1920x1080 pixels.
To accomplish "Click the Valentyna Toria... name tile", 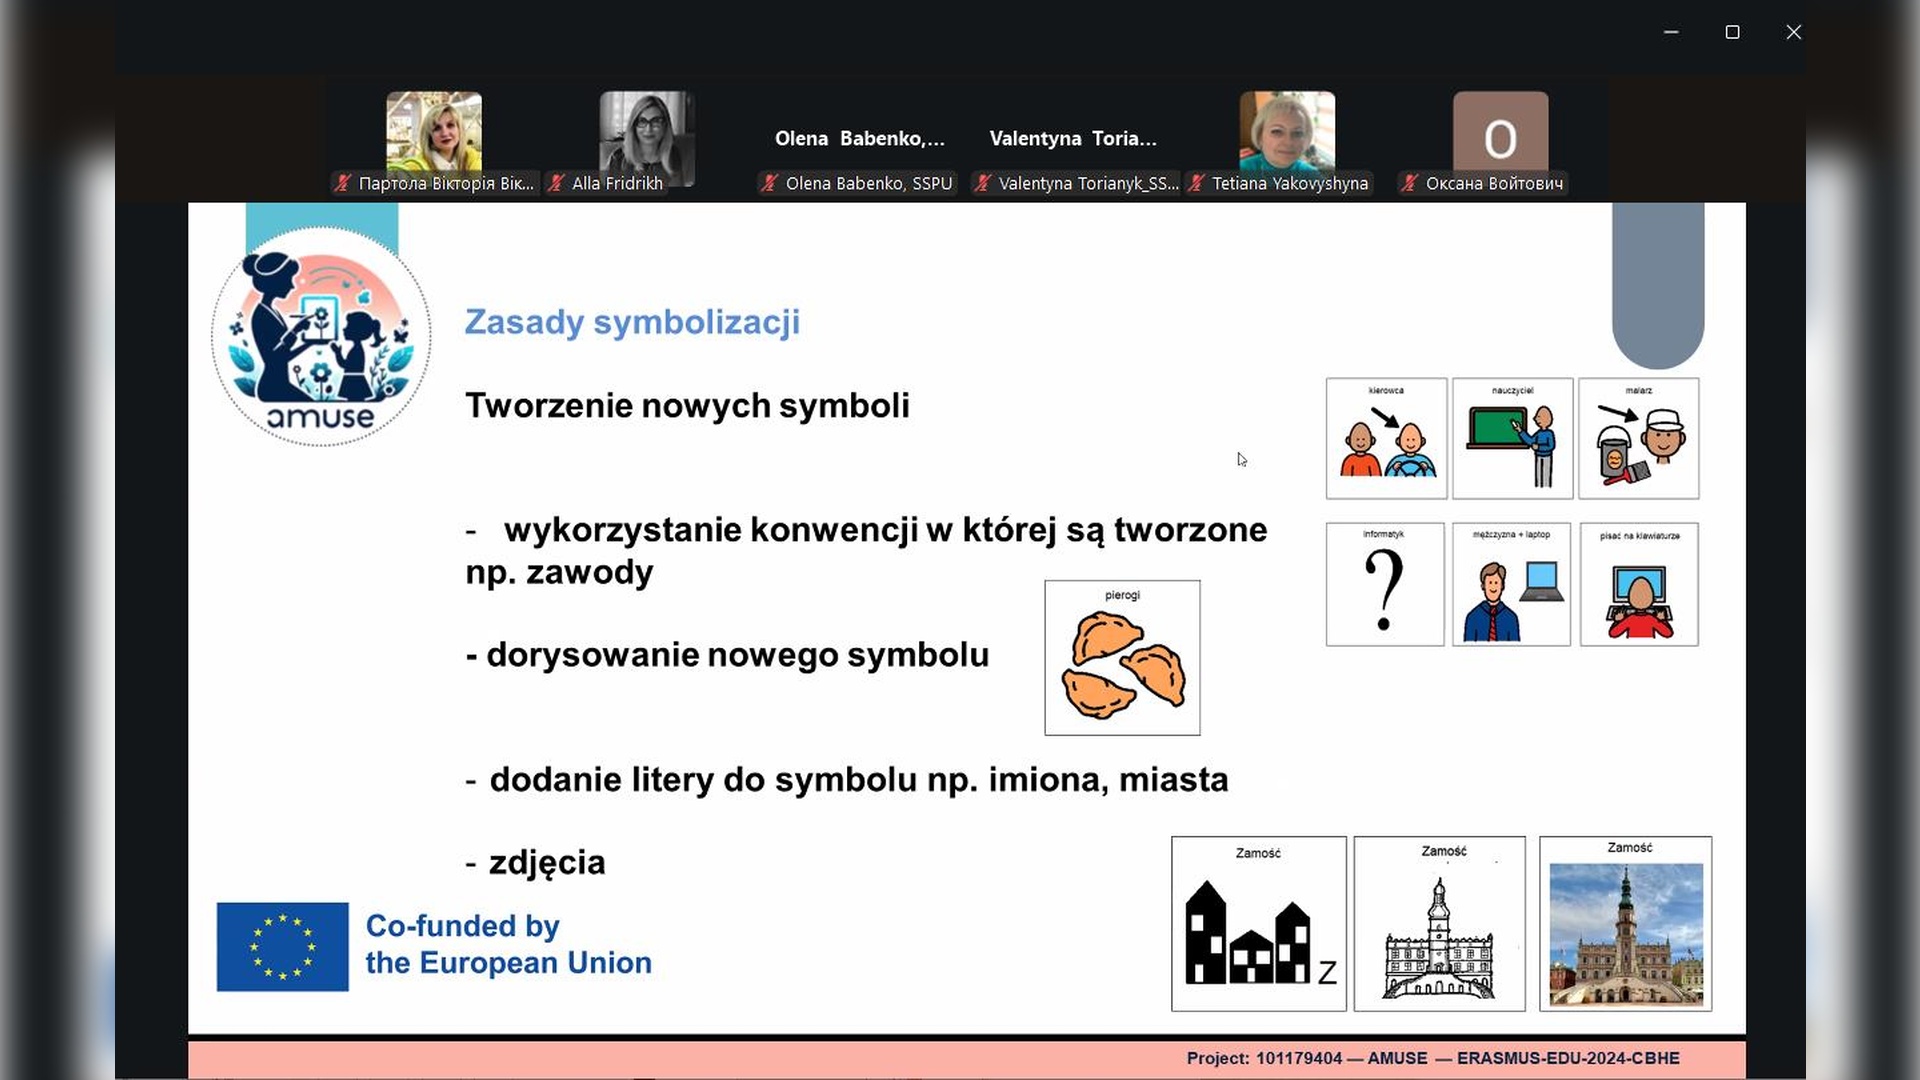I will (x=1072, y=138).
